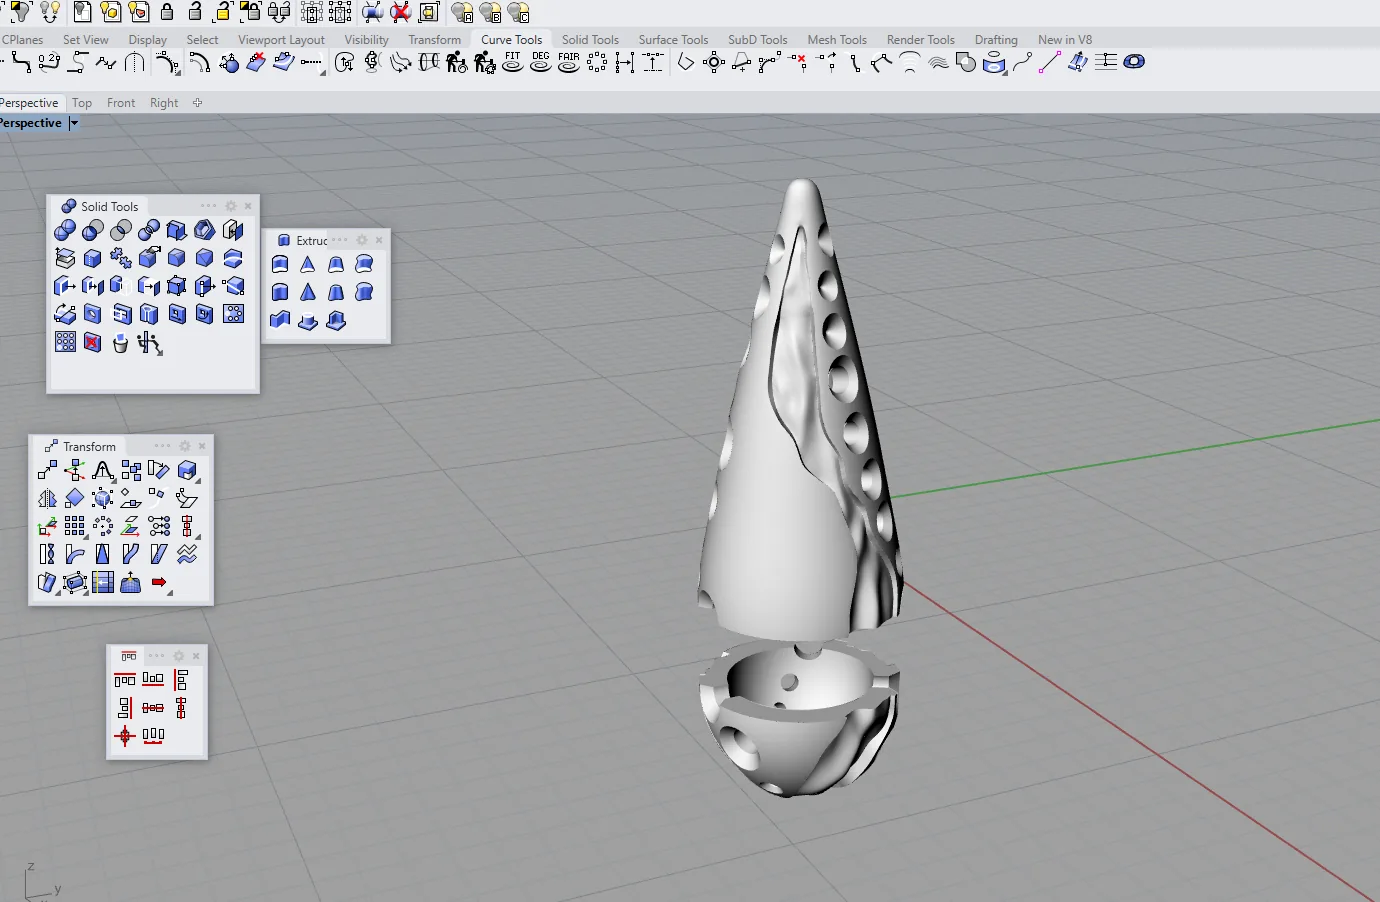This screenshot has width=1380, height=902.
Task: Click the light bulb icon labeled B
Action: [x=490, y=12]
